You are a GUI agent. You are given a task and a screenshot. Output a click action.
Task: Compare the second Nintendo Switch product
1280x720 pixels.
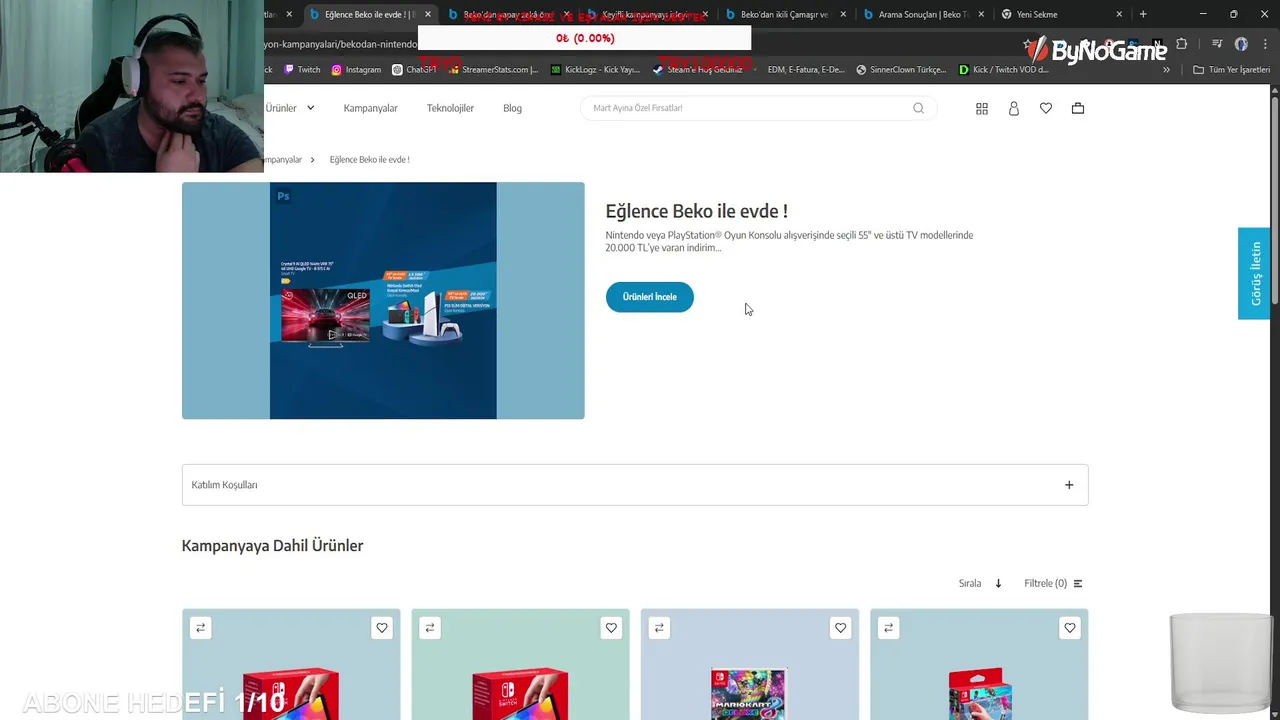430,628
